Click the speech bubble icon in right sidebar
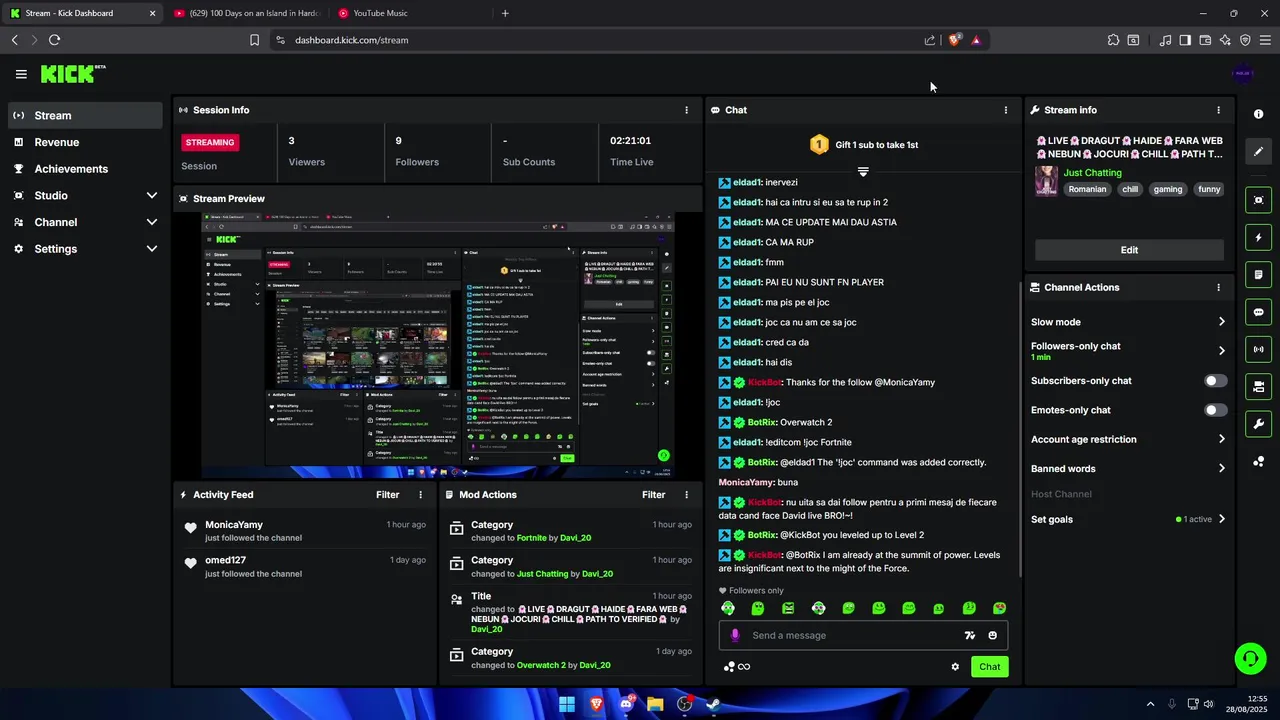The width and height of the screenshot is (1280, 720). pyautogui.click(x=1258, y=312)
